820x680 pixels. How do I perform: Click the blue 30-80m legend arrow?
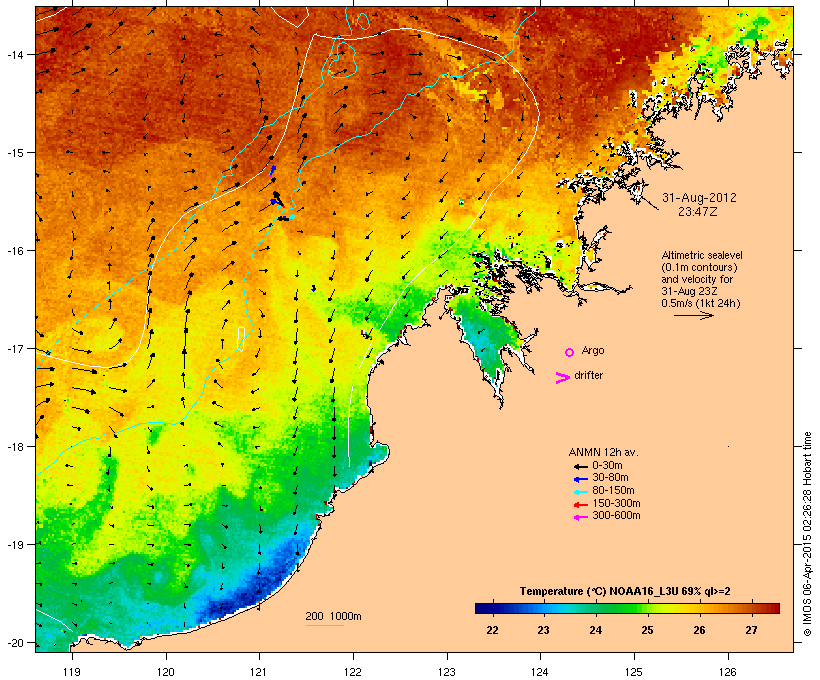point(580,479)
